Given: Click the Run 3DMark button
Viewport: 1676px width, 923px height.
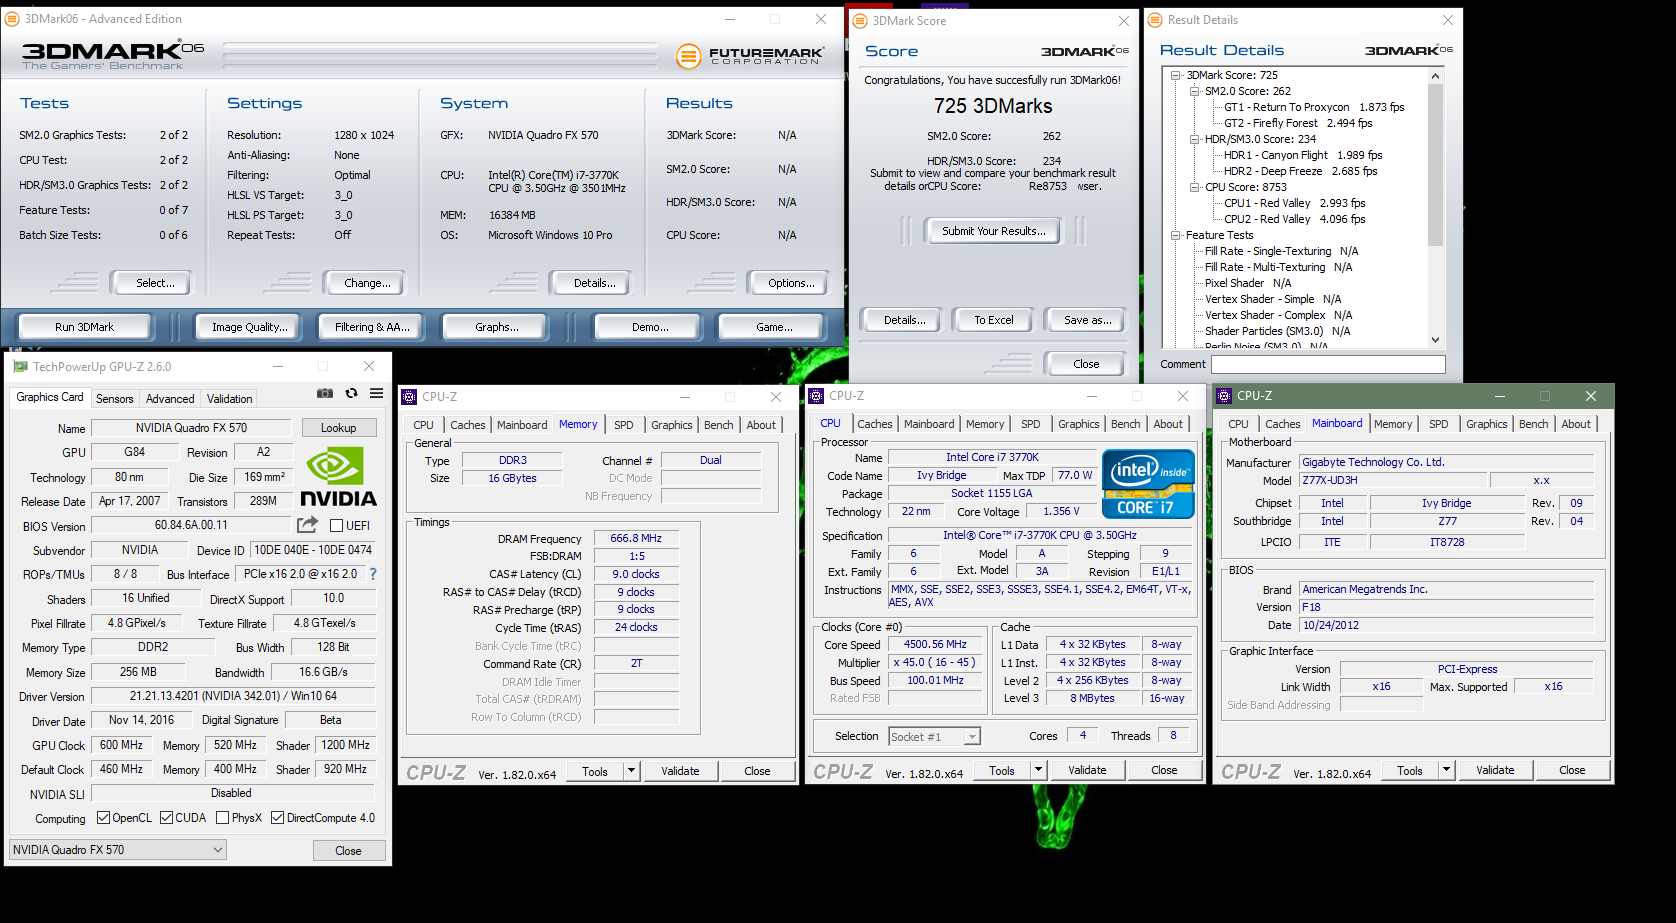Looking at the screenshot, I should (x=84, y=327).
